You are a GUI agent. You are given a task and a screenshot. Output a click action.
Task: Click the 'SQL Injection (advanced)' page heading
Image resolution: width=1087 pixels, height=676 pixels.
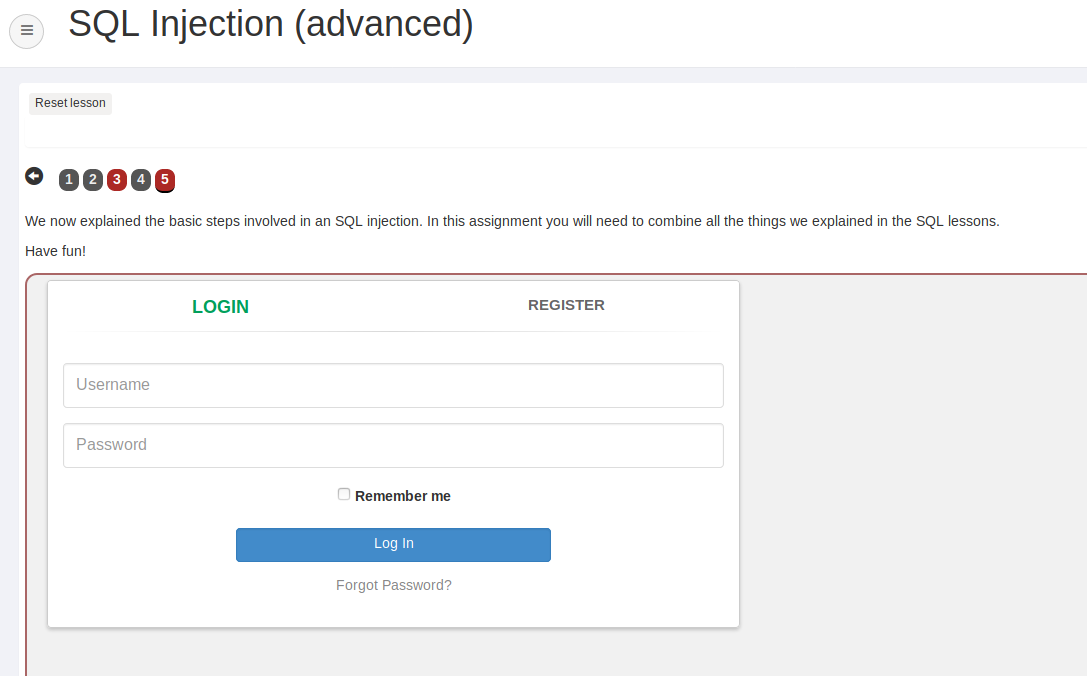[271, 24]
